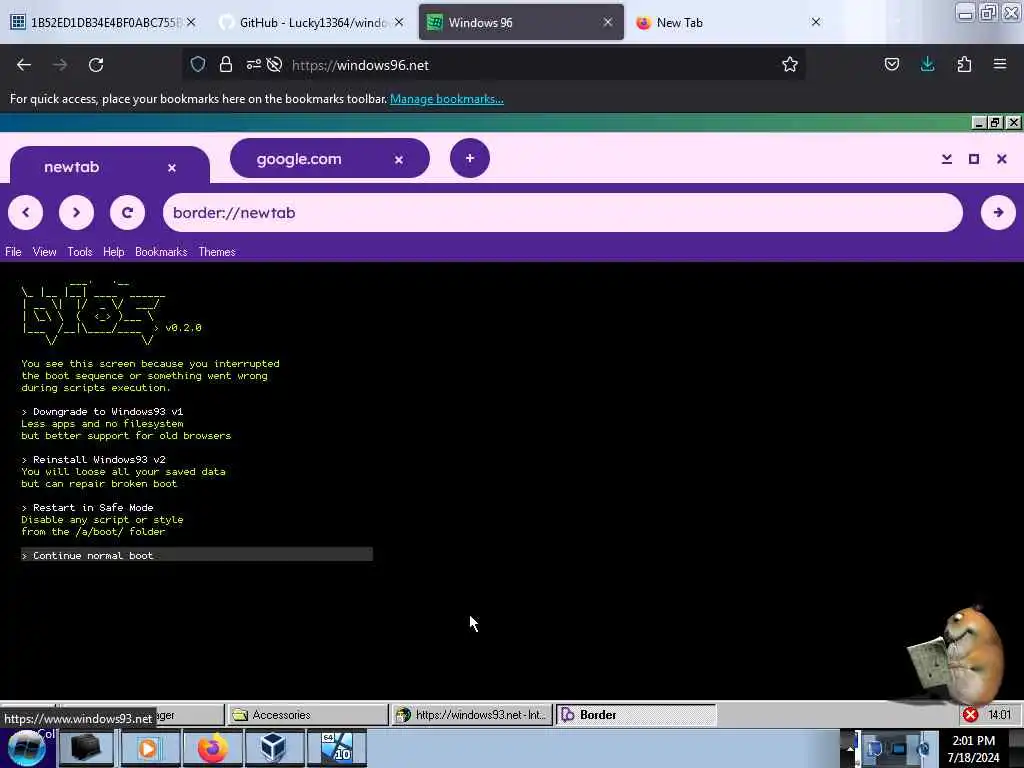The height and width of the screenshot is (768, 1024).
Task: Select the google.com tab in Border
Action: pyautogui.click(x=330, y=159)
